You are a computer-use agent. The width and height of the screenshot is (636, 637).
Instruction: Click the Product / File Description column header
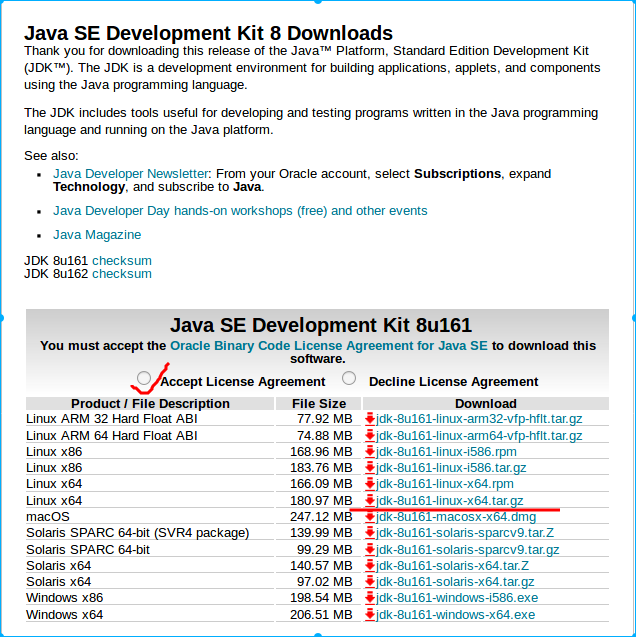click(x=150, y=403)
